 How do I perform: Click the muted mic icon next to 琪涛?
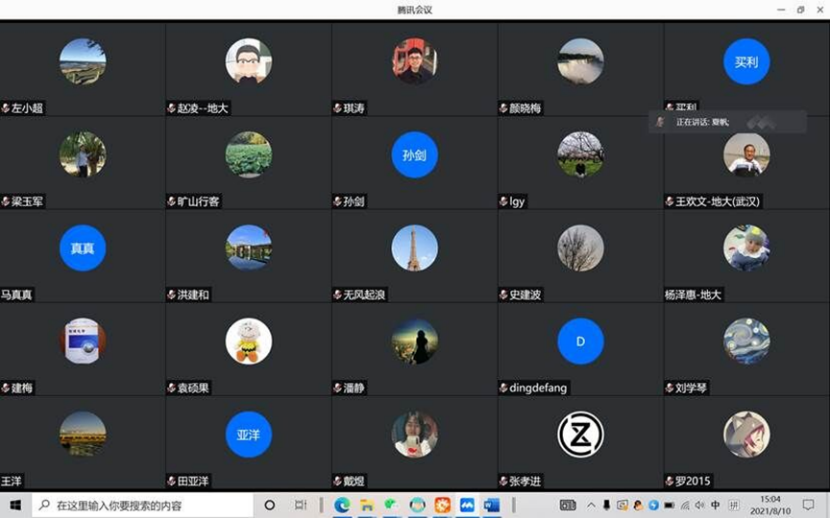[338, 108]
